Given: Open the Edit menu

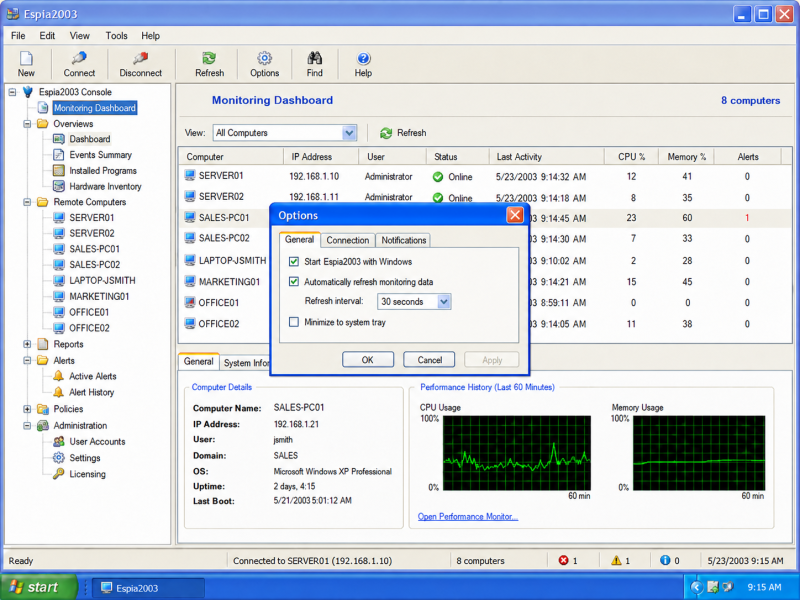Looking at the screenshot, I should click(47, 36).
